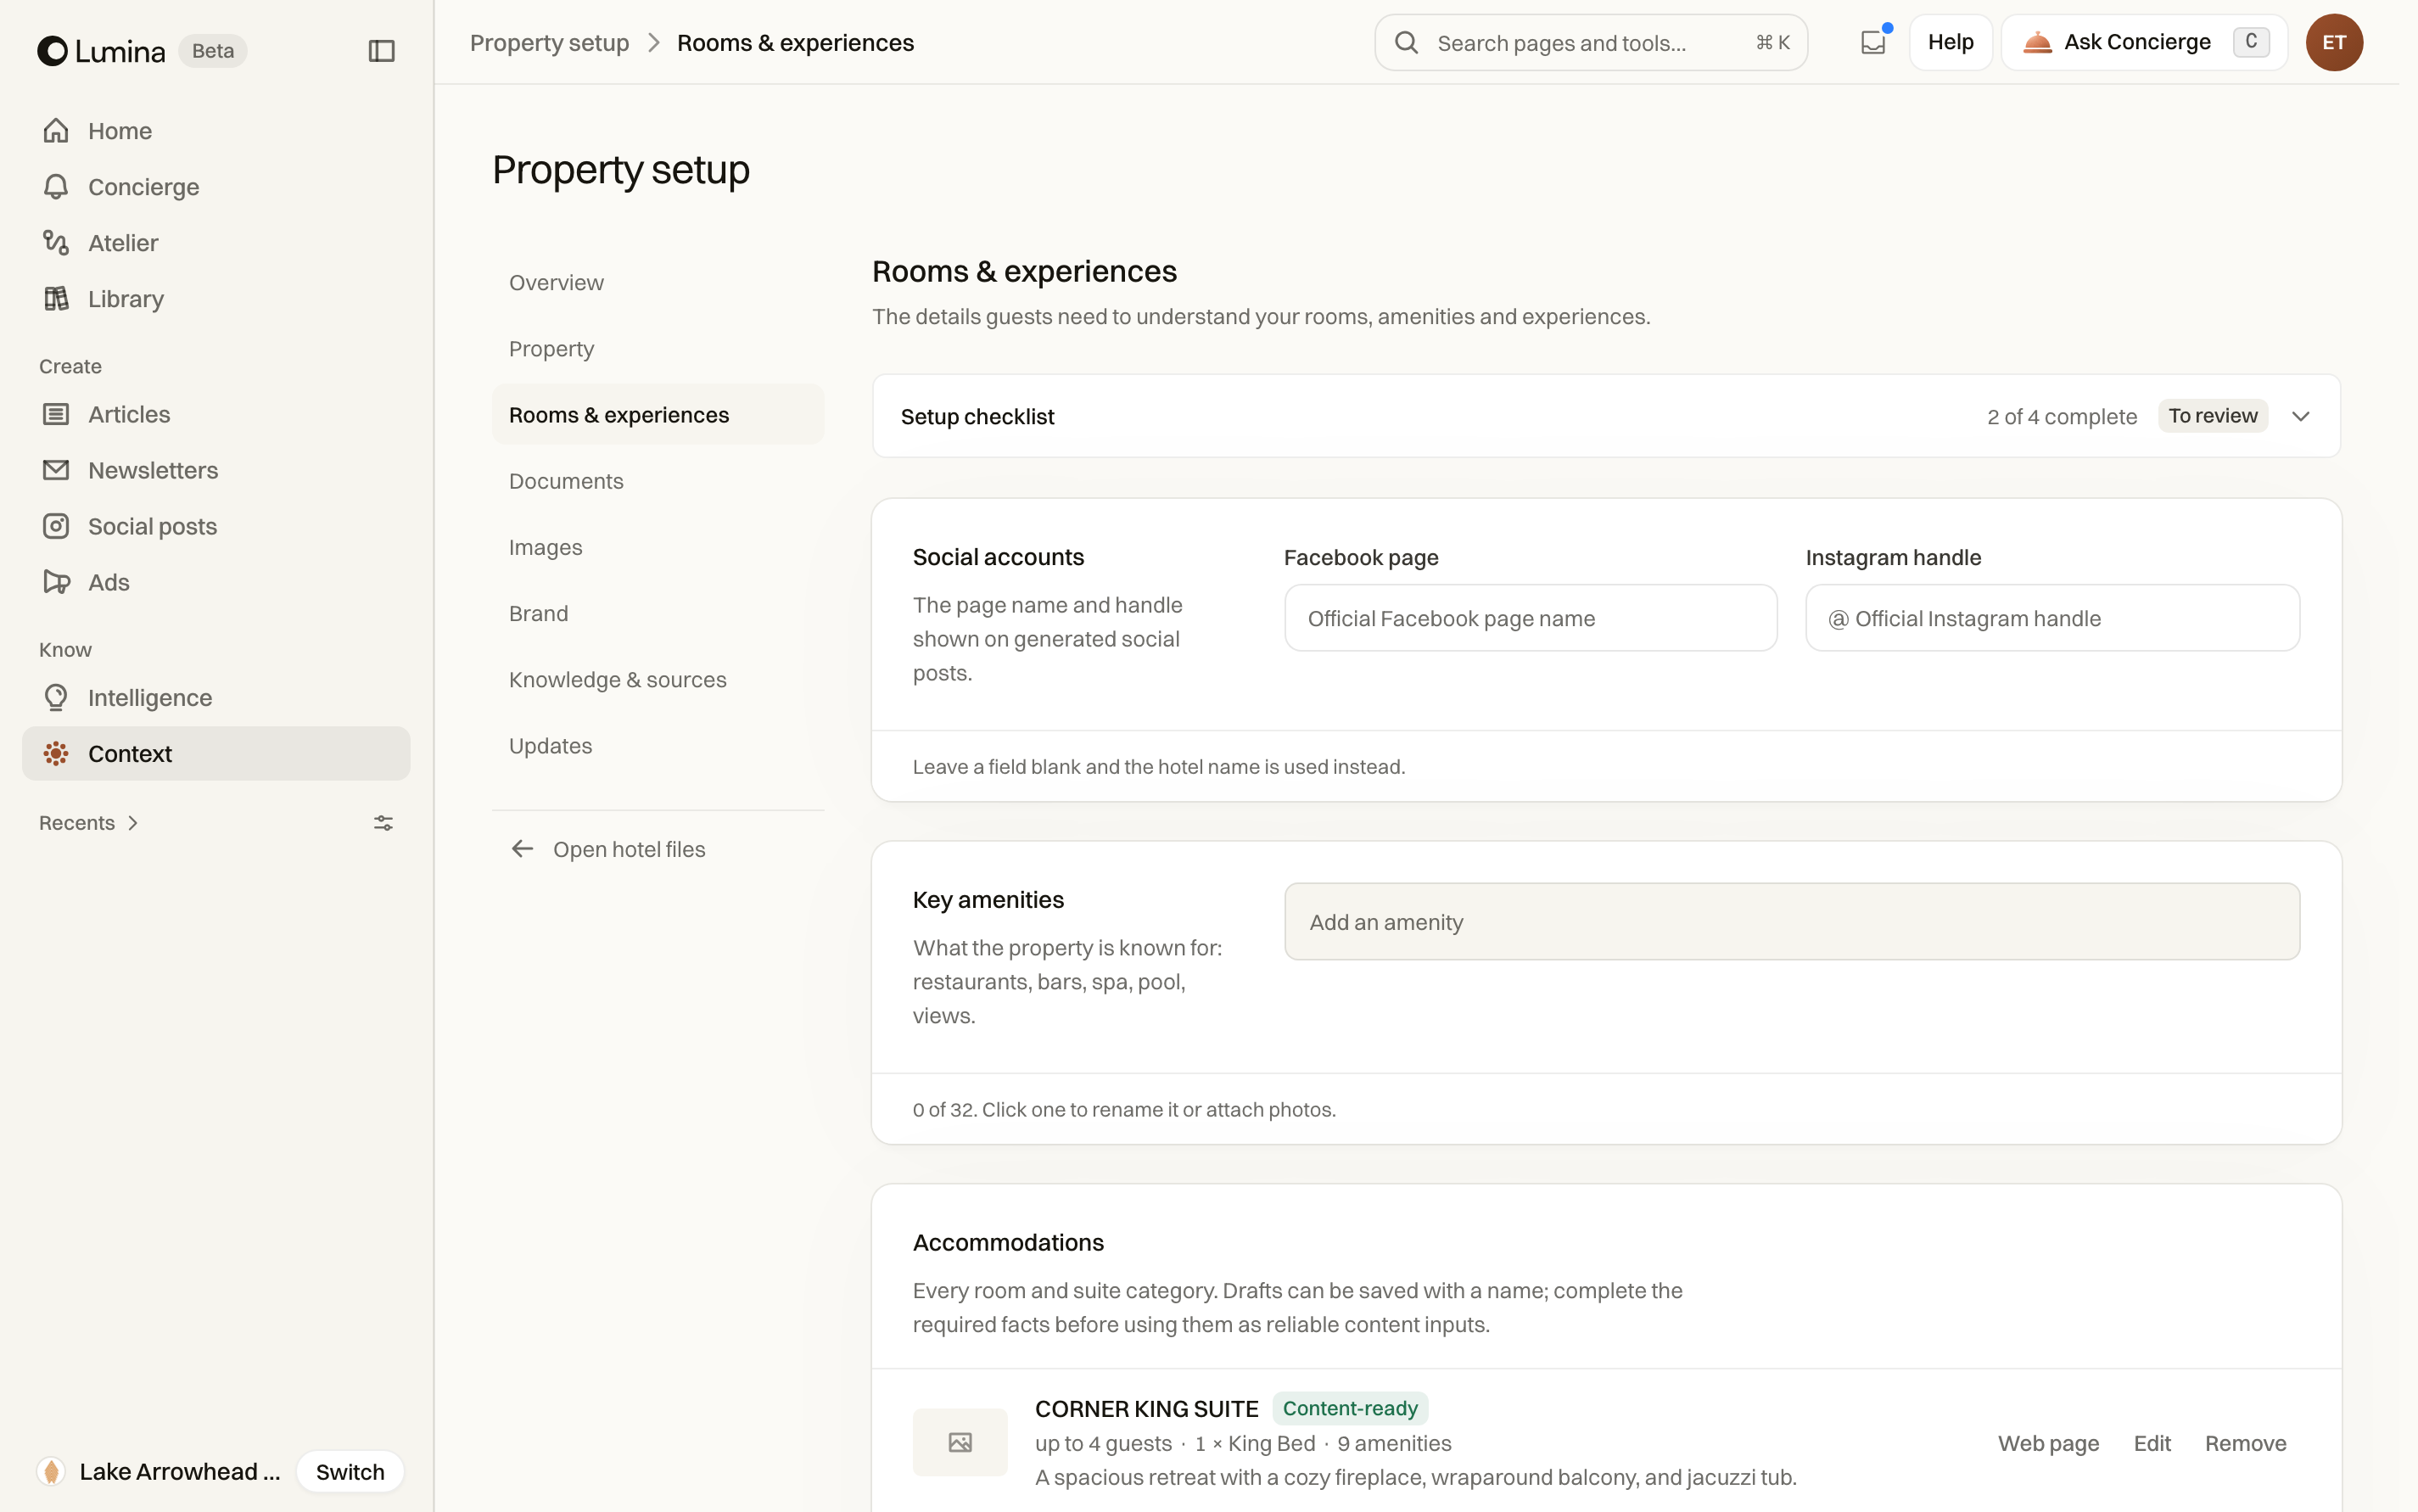This screenshot has width=2418, height=1512.
Task: Open Social posts under Create
Action: click(x=216, y=526)
